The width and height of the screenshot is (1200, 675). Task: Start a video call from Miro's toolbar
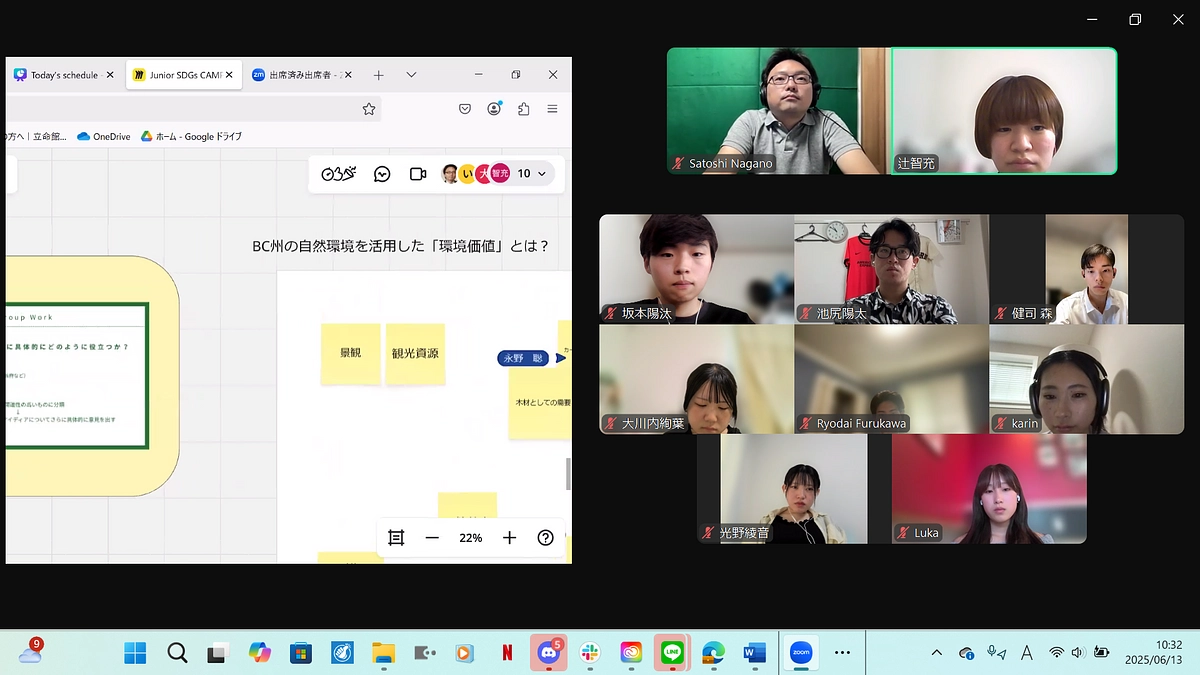[x=417, y=173]
